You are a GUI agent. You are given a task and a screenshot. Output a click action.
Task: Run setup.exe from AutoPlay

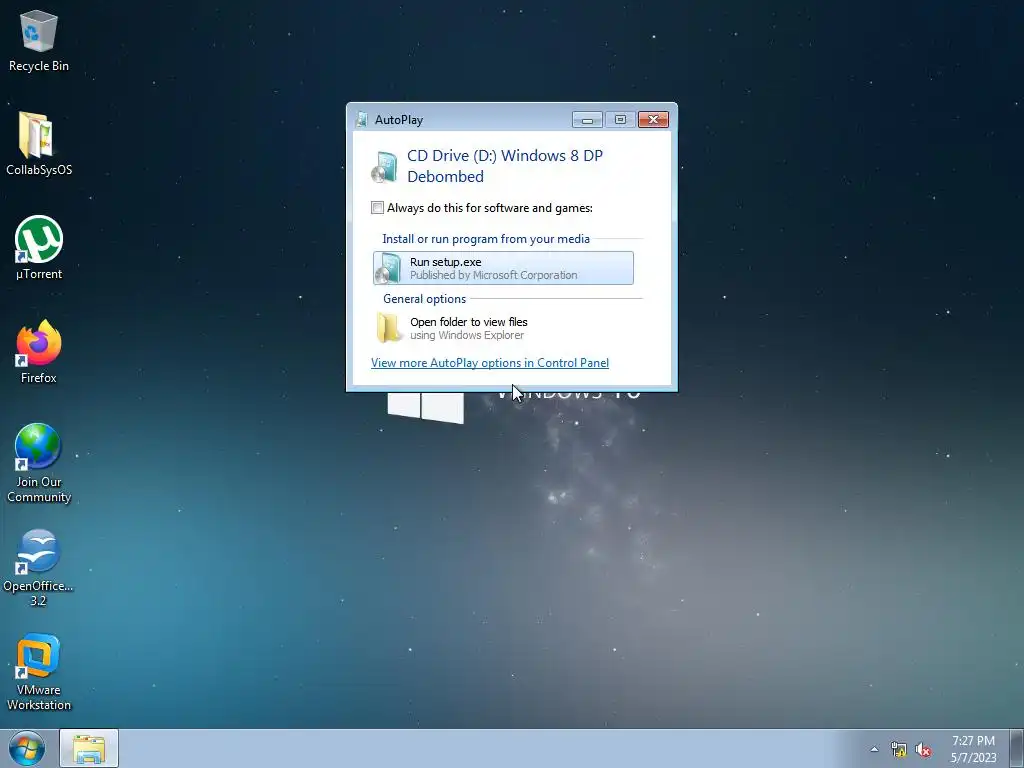point(503,268)
